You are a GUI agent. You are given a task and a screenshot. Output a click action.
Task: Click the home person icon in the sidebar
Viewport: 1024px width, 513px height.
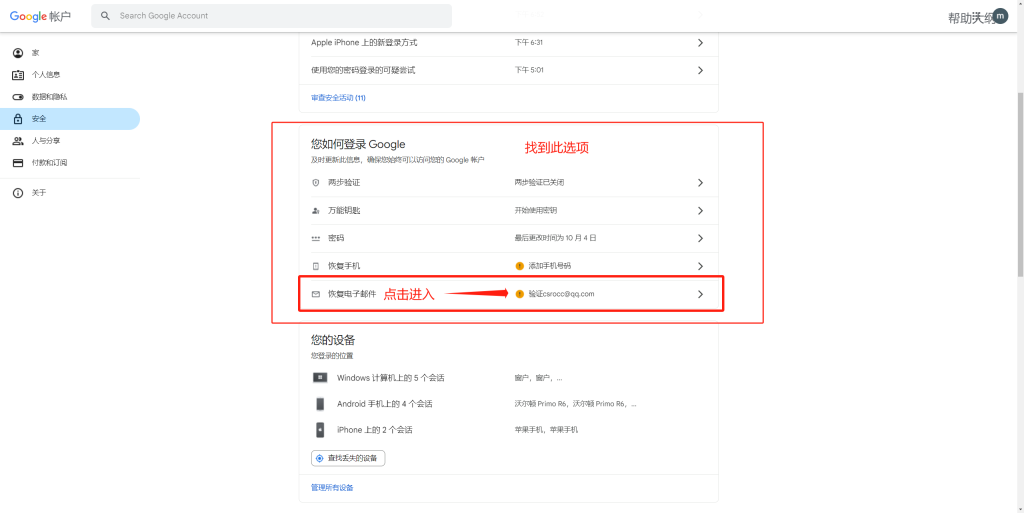tap(18, 53)
